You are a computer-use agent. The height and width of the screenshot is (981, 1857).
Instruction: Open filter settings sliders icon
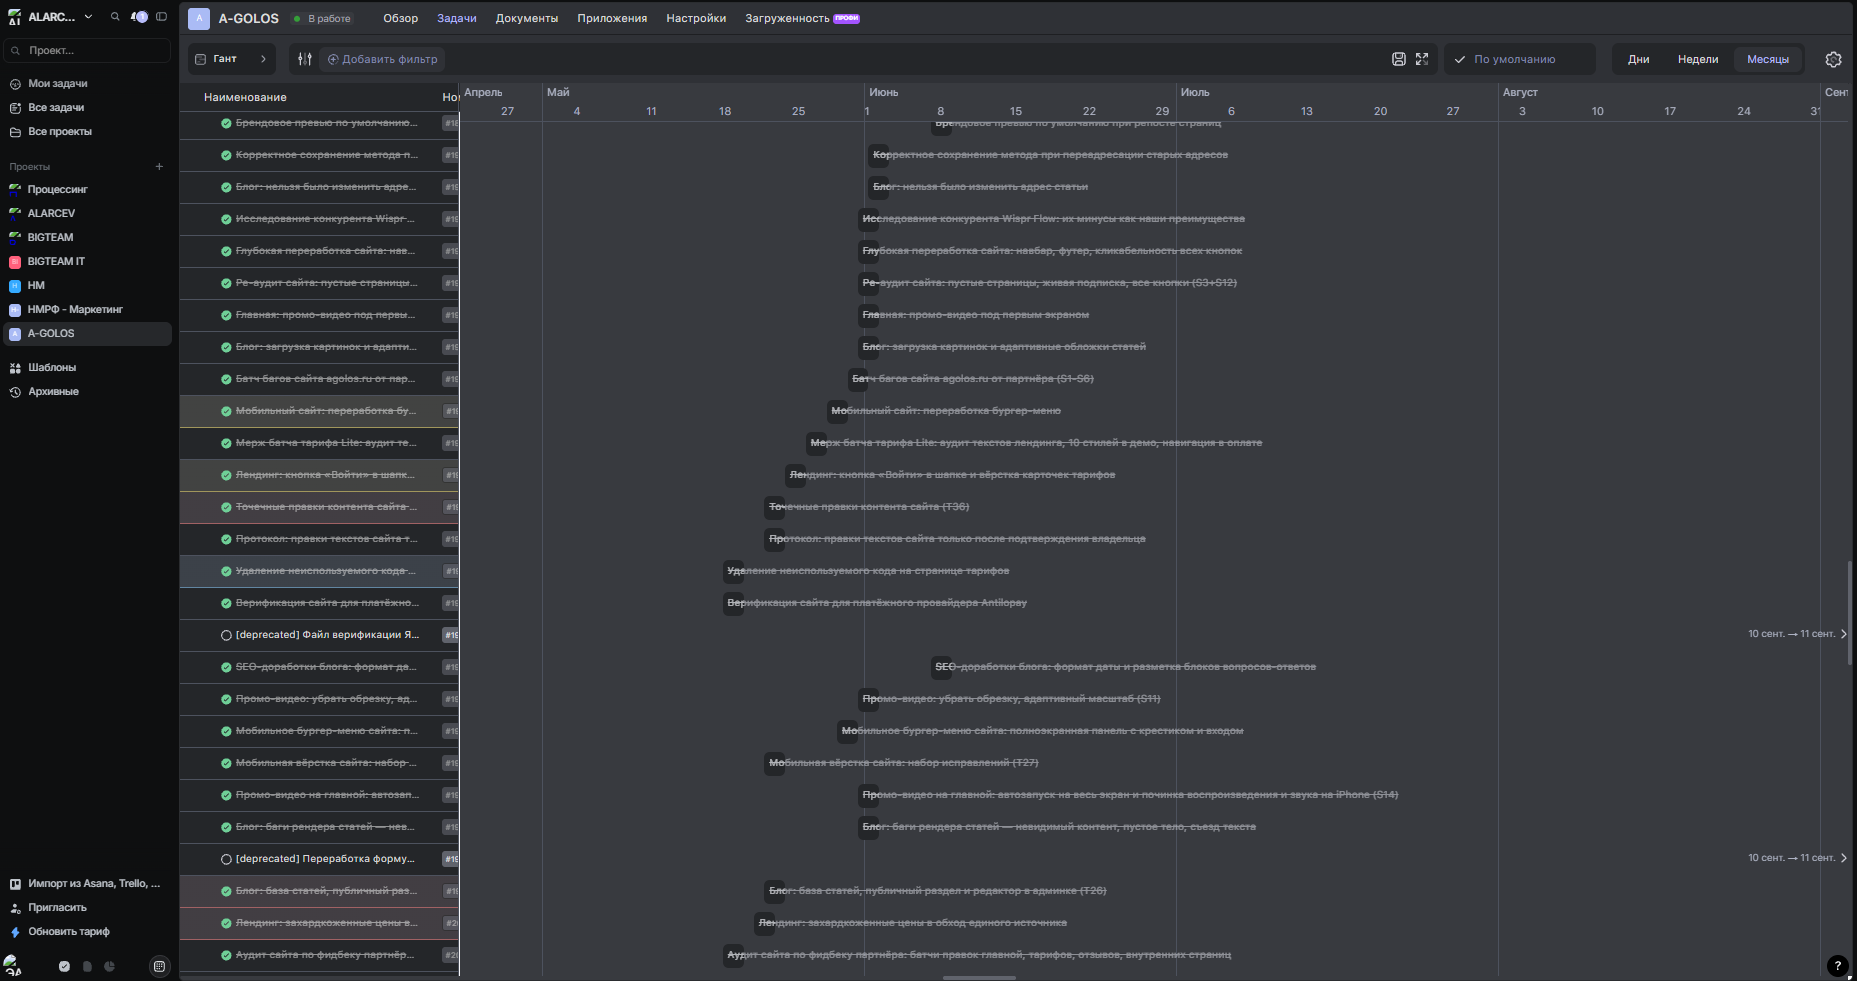(x=305, y=59)
